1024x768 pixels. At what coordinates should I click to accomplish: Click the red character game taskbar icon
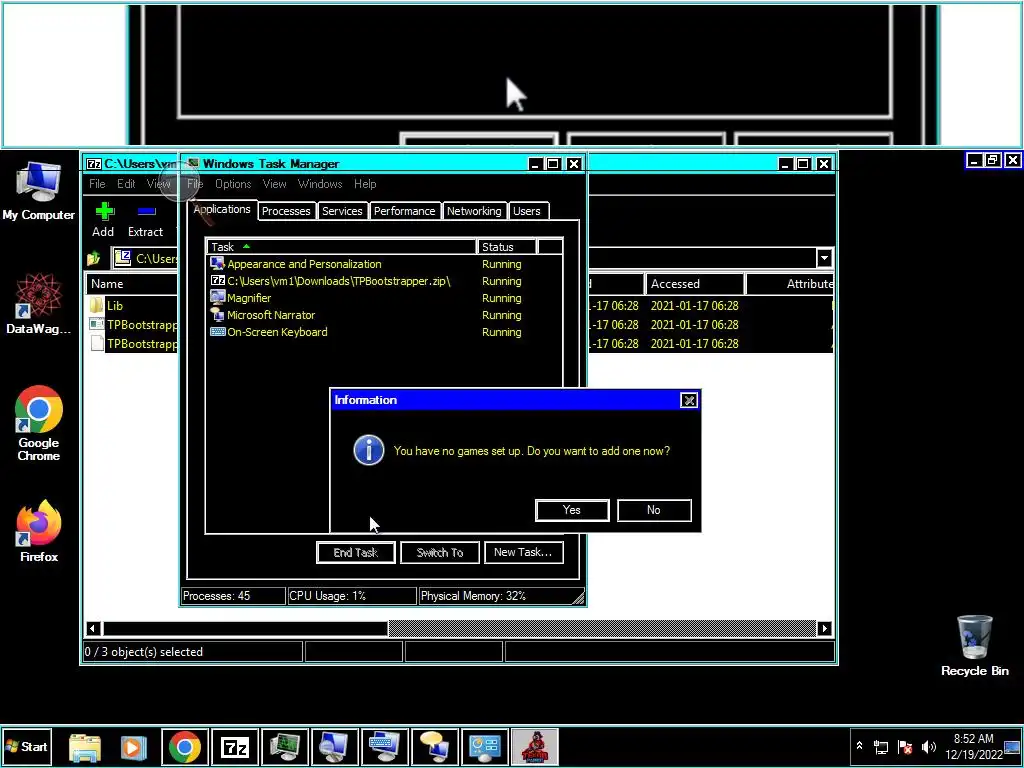click(x=534, y=747)
